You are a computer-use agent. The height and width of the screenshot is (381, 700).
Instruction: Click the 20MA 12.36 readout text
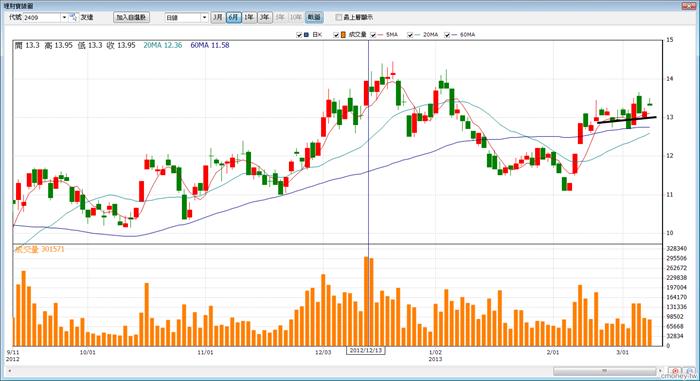point(162,45)
